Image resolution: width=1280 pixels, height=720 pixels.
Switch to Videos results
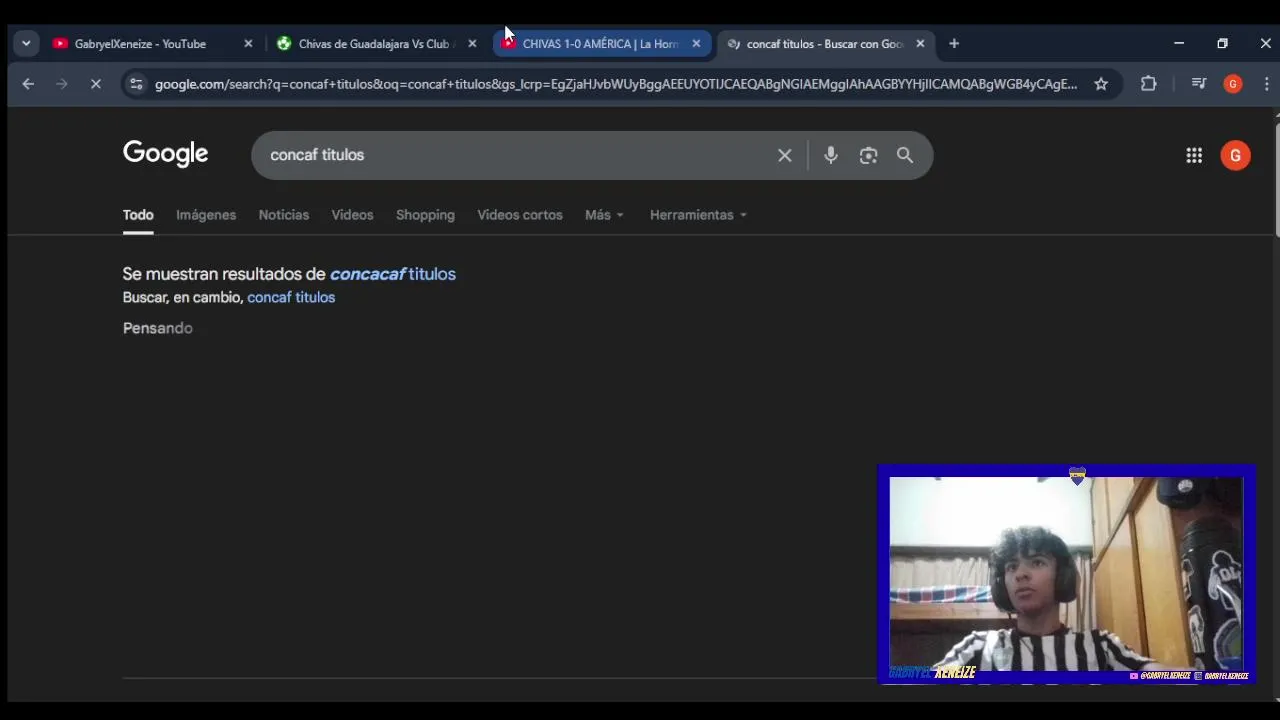(352, 215)
